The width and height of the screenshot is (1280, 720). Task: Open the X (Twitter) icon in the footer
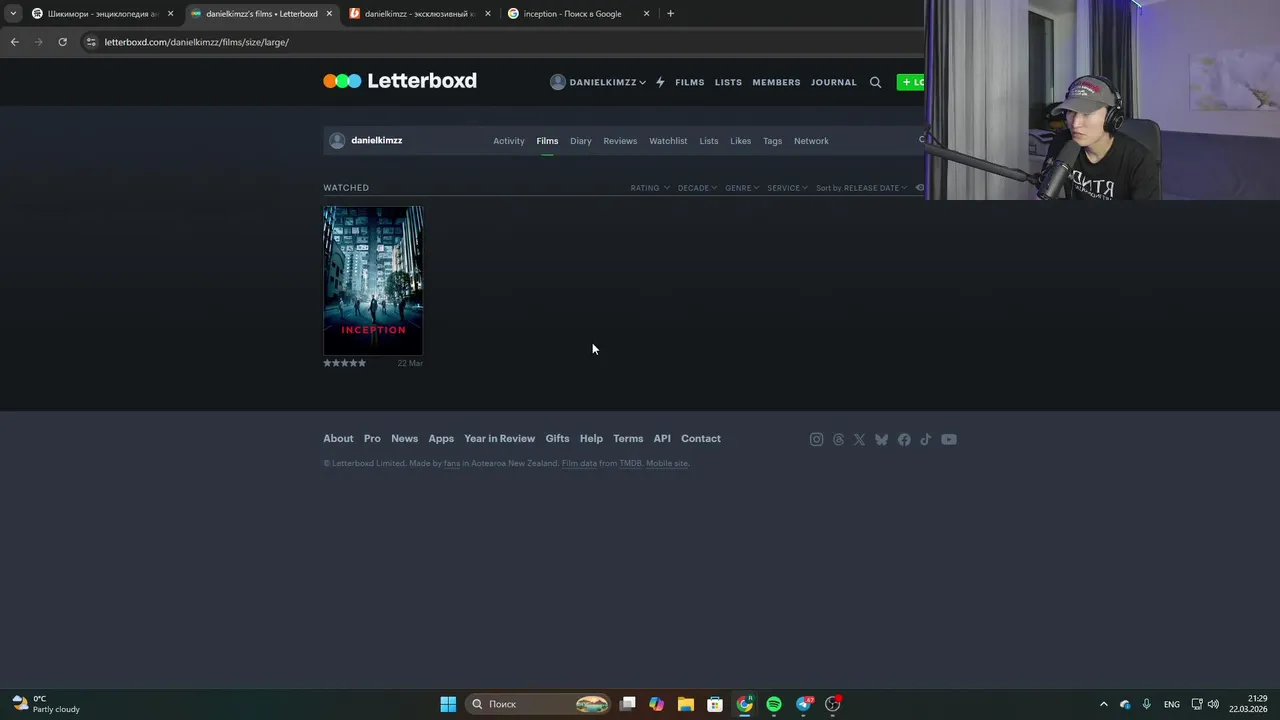click(x=859, y=439)
